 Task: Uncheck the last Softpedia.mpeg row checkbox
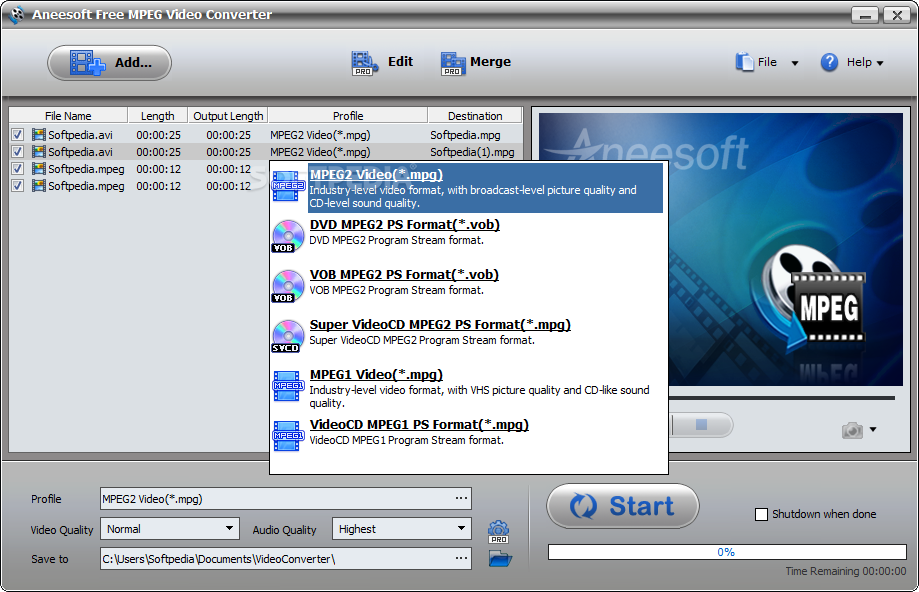click(18, 186)
